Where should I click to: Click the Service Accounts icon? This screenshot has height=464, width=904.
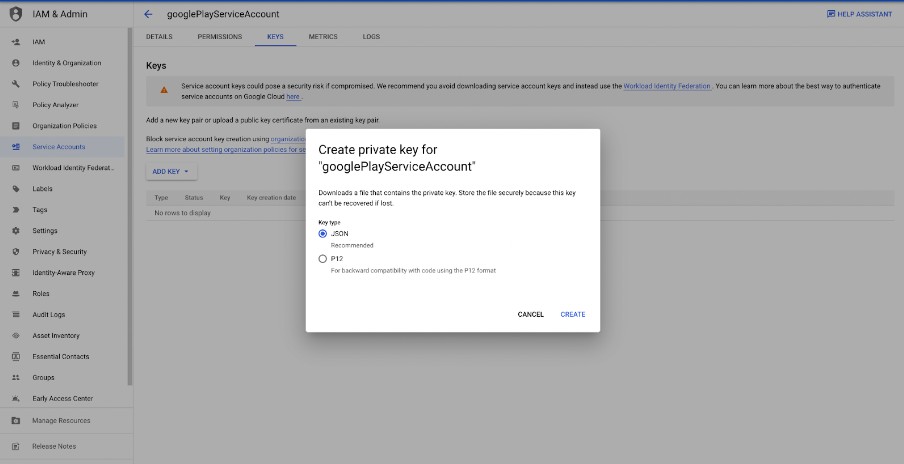click(16, 146)
